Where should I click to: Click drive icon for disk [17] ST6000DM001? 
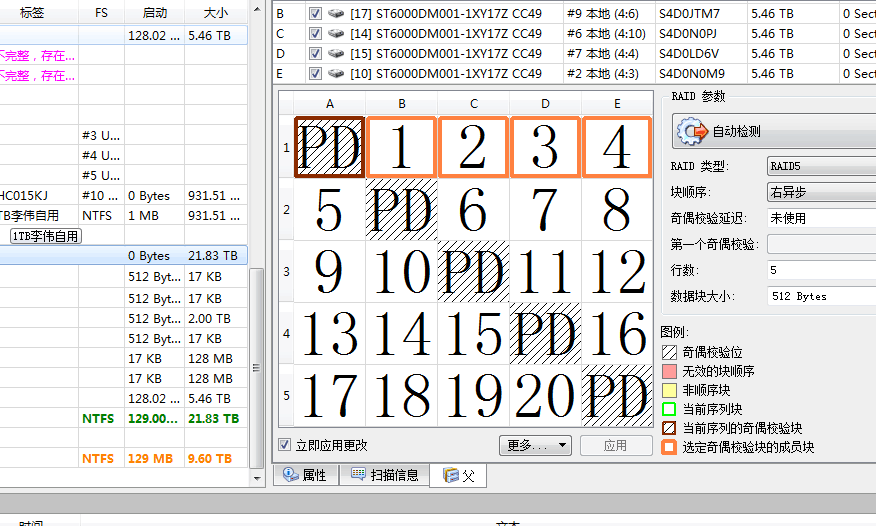click(x=336, y=13)
